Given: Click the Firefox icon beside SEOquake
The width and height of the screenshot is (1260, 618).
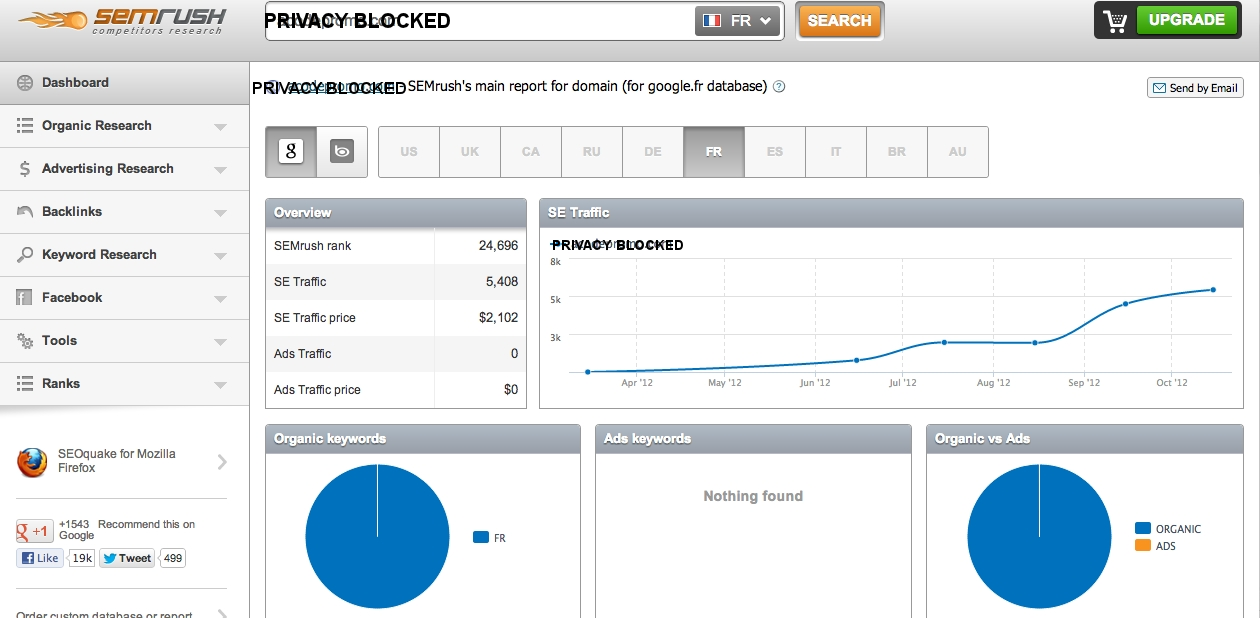Looking at the screenshot, I should [32, 461].
